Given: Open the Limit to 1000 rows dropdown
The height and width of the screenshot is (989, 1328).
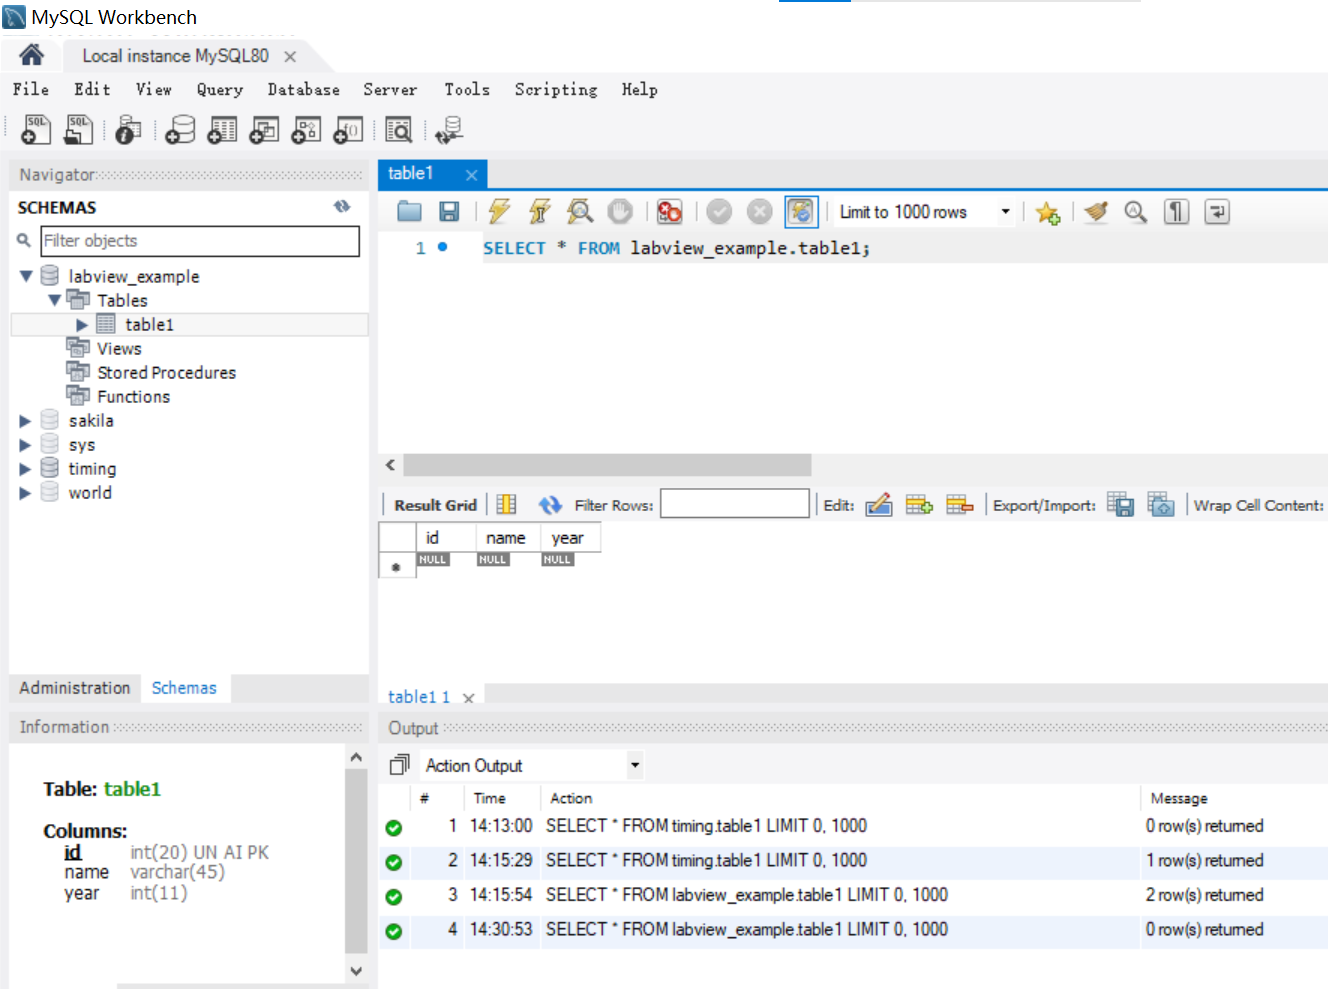Looking at the screenshot, I should tap(1005, 211).
